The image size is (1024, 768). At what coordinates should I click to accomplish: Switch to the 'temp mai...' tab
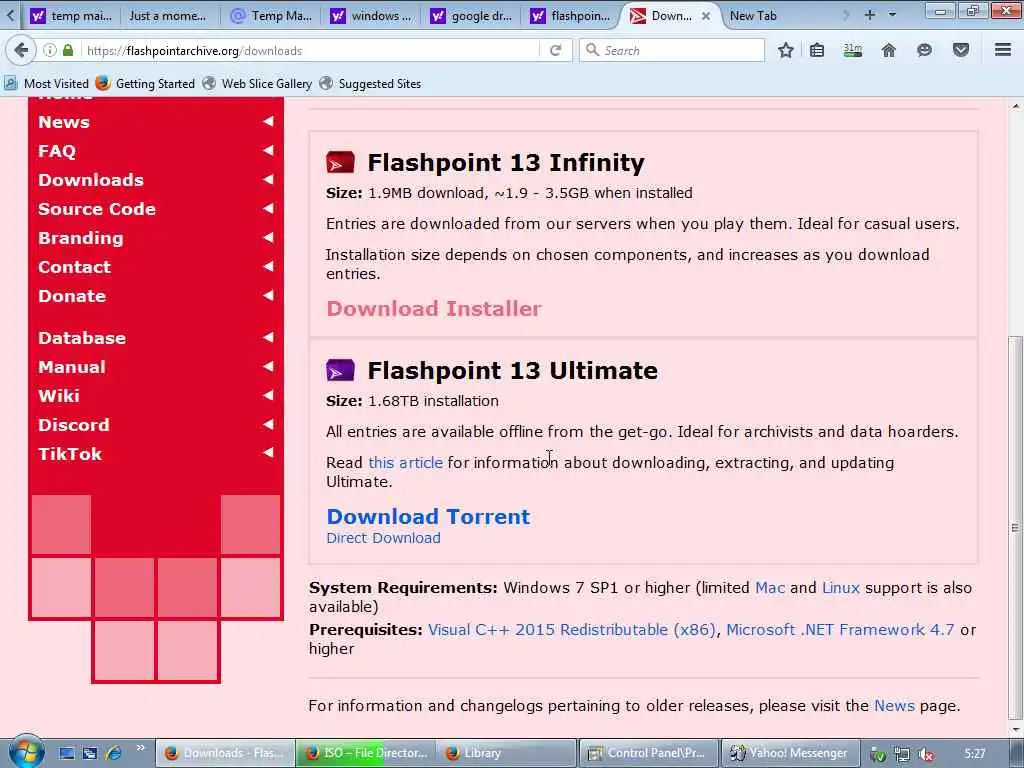coord(71,16)
